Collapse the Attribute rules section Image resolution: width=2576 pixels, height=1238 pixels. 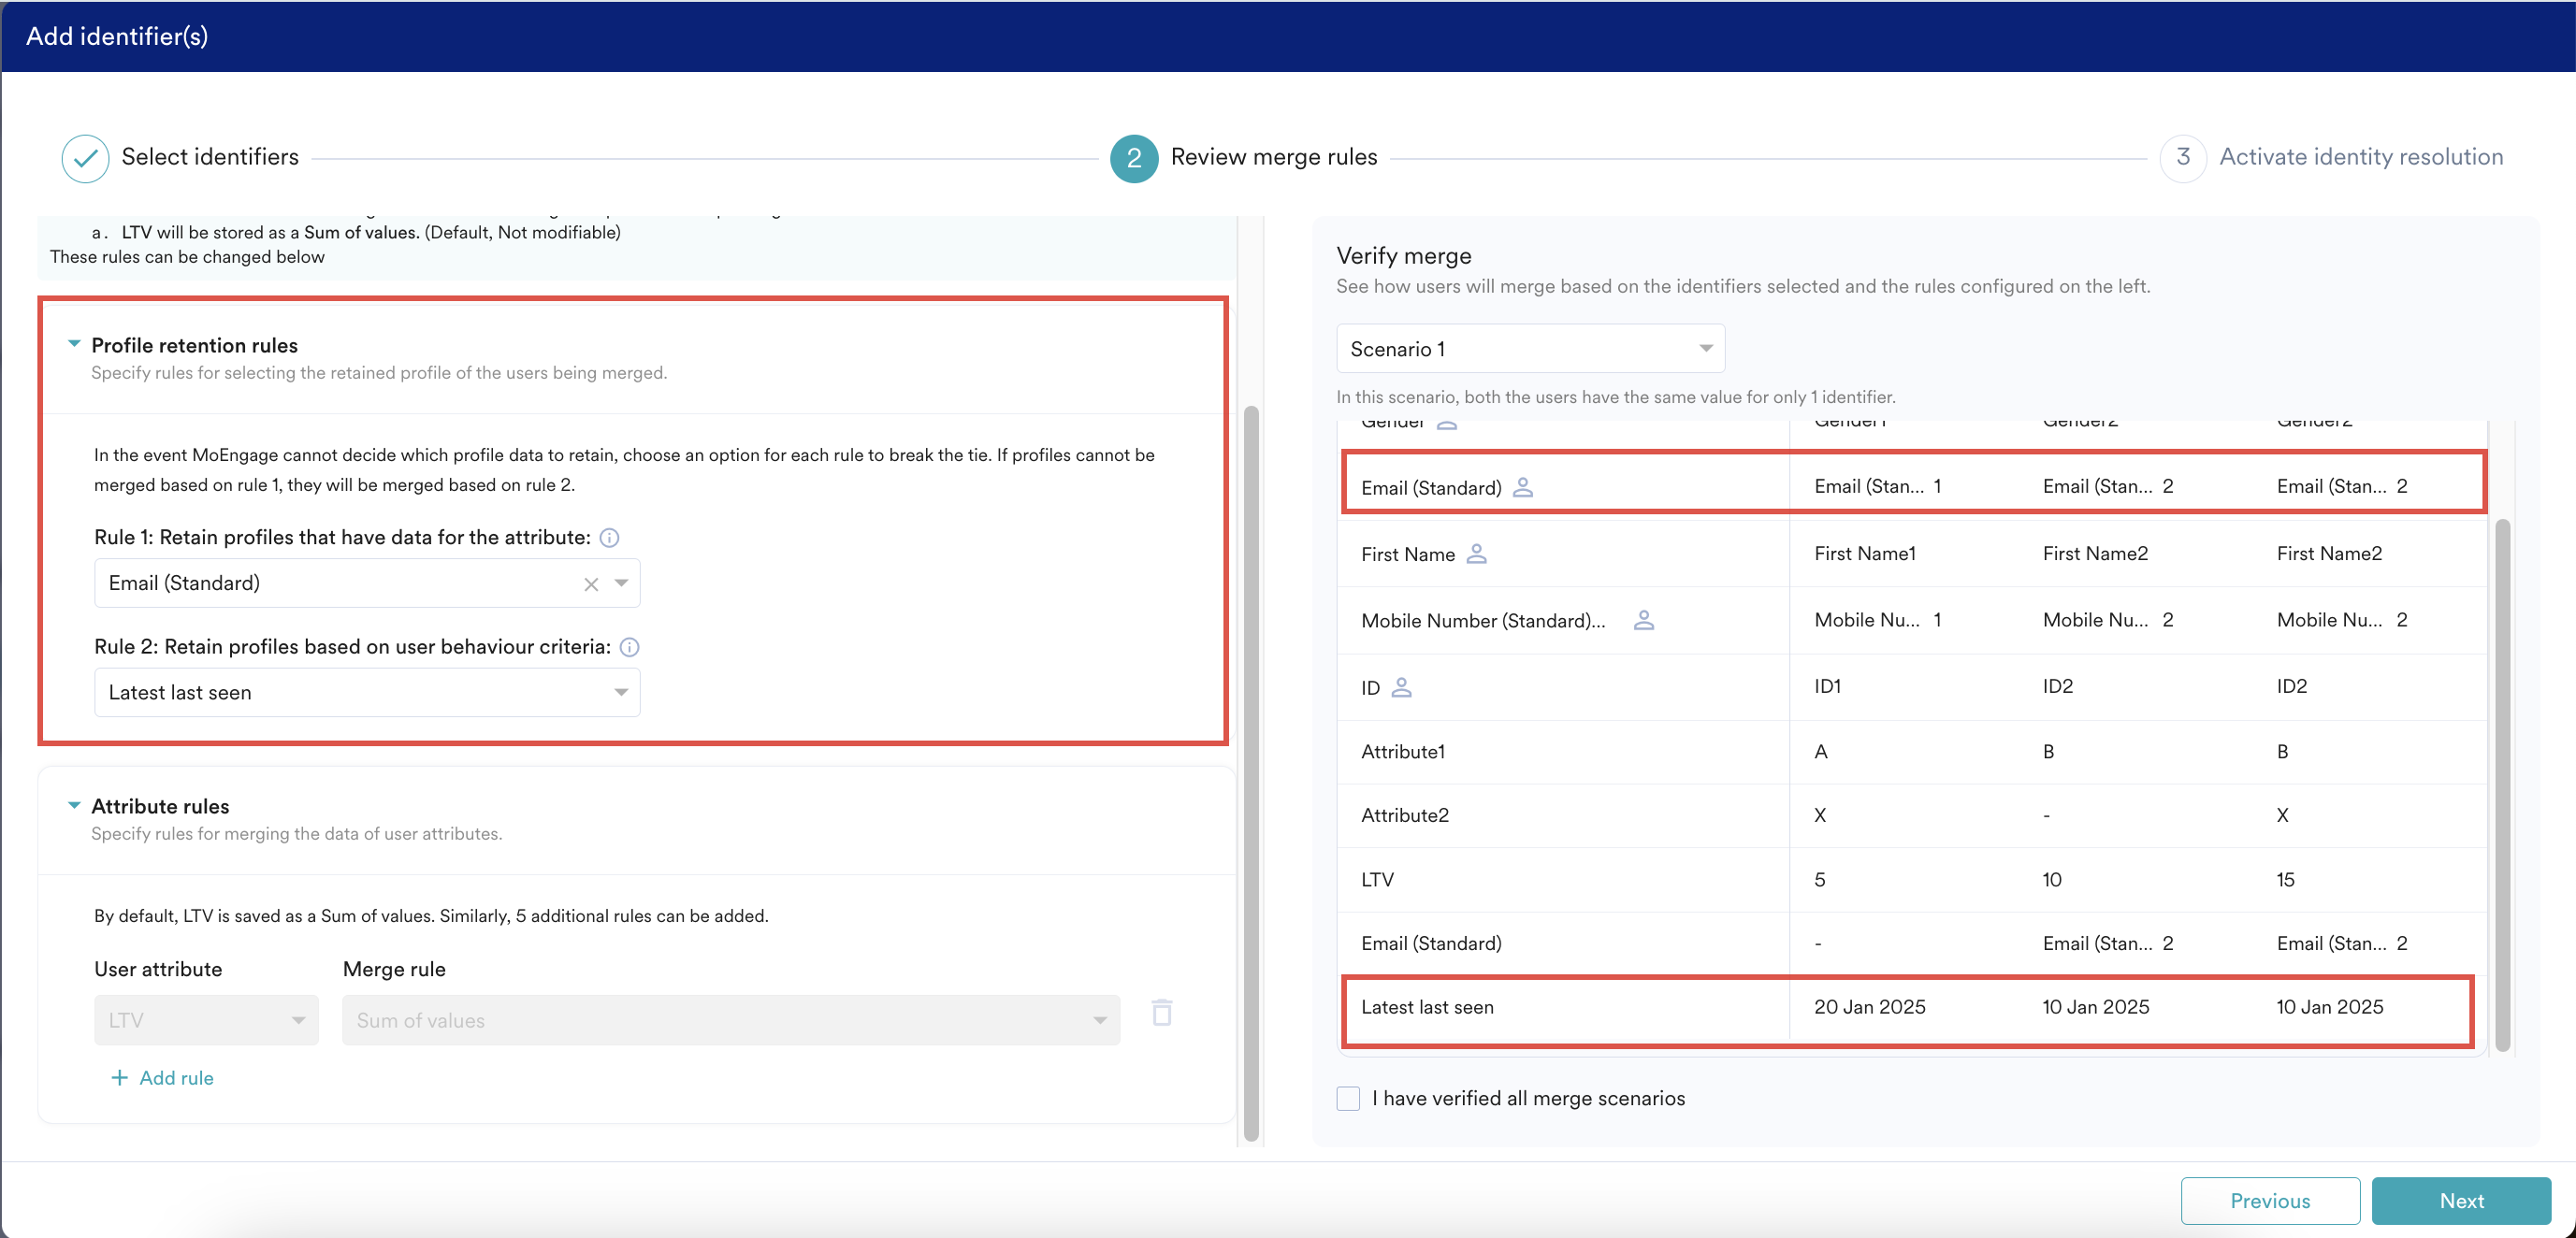(x=74, y=805)
